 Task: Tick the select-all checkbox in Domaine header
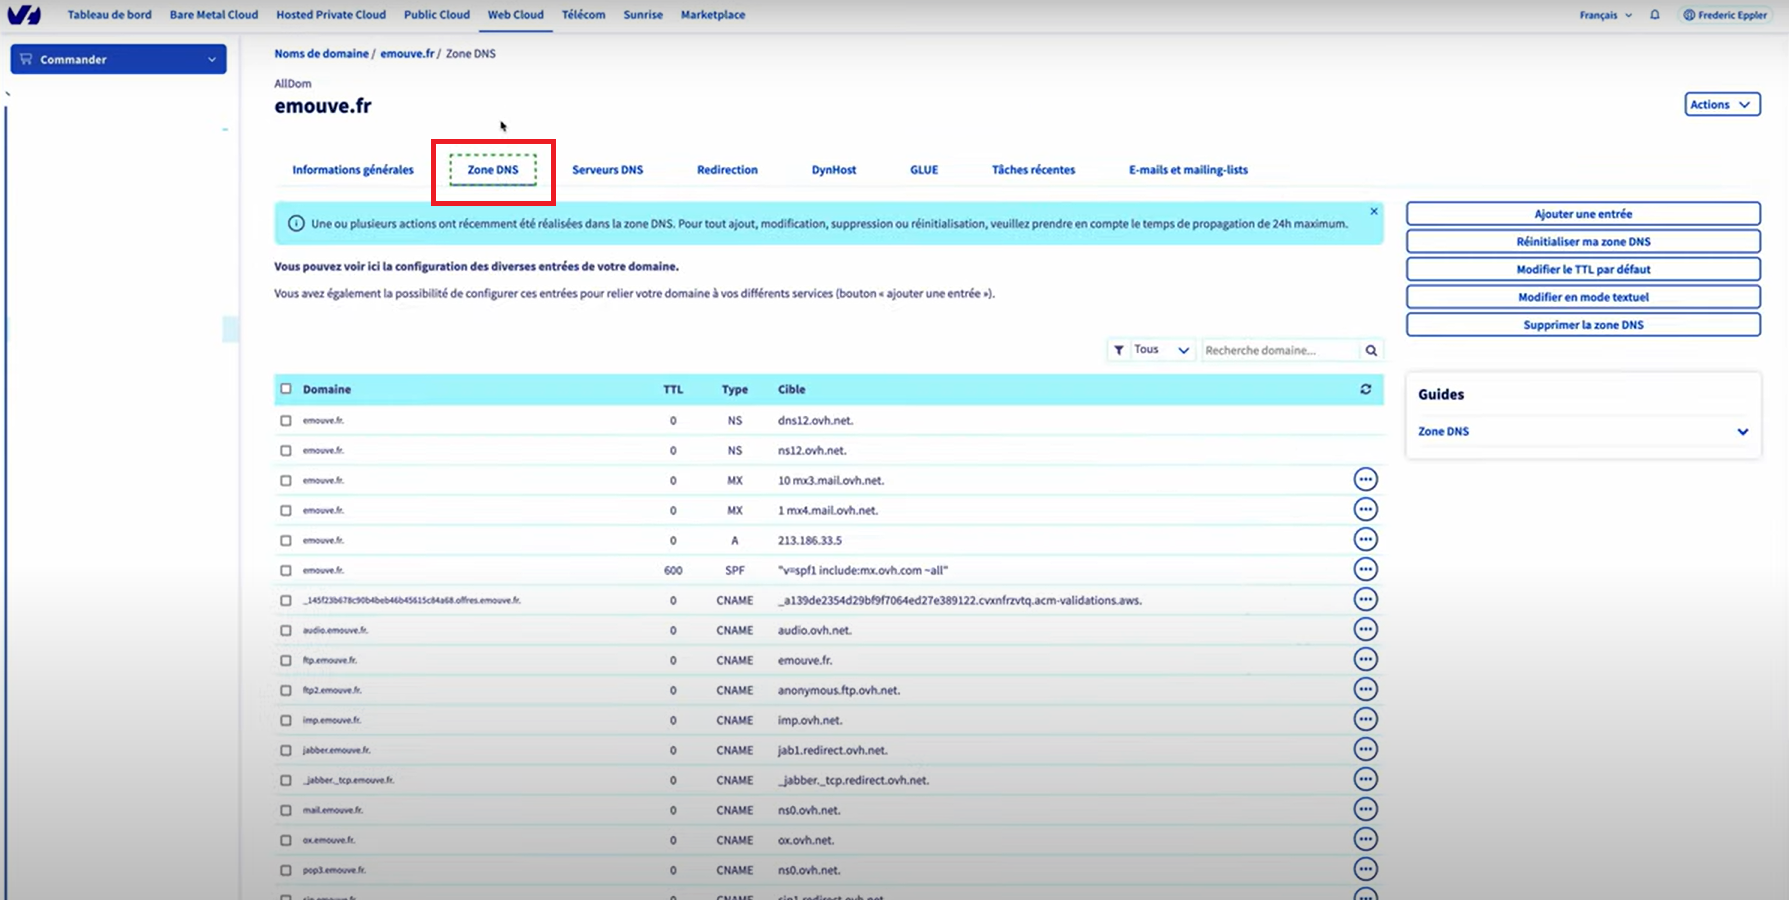(286, 389)
